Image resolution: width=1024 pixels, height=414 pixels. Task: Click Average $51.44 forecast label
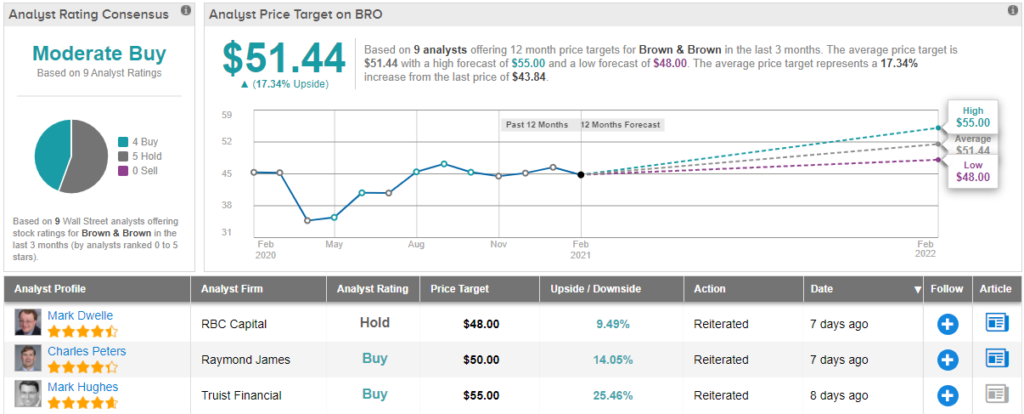pos(972,145)
